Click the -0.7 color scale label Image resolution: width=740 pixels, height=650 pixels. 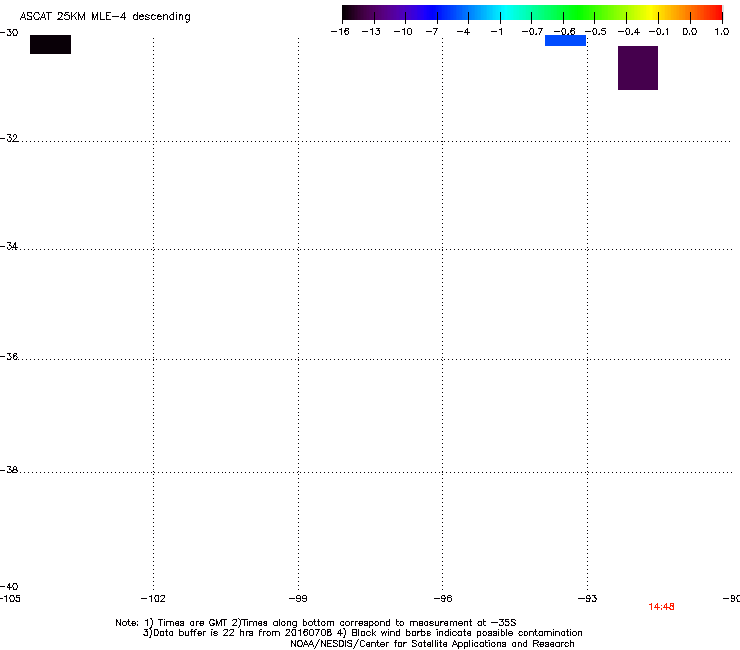pos(532,32)
